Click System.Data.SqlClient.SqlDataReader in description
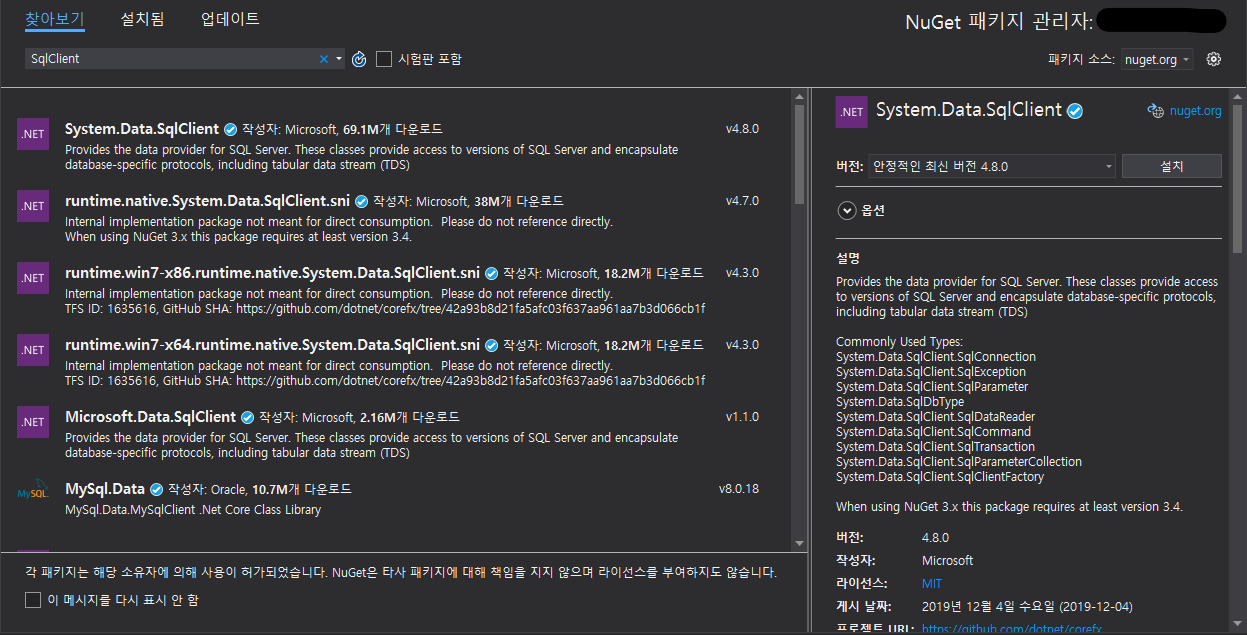The width and height of the screenshot is (1247, 635). coord(936,417)
